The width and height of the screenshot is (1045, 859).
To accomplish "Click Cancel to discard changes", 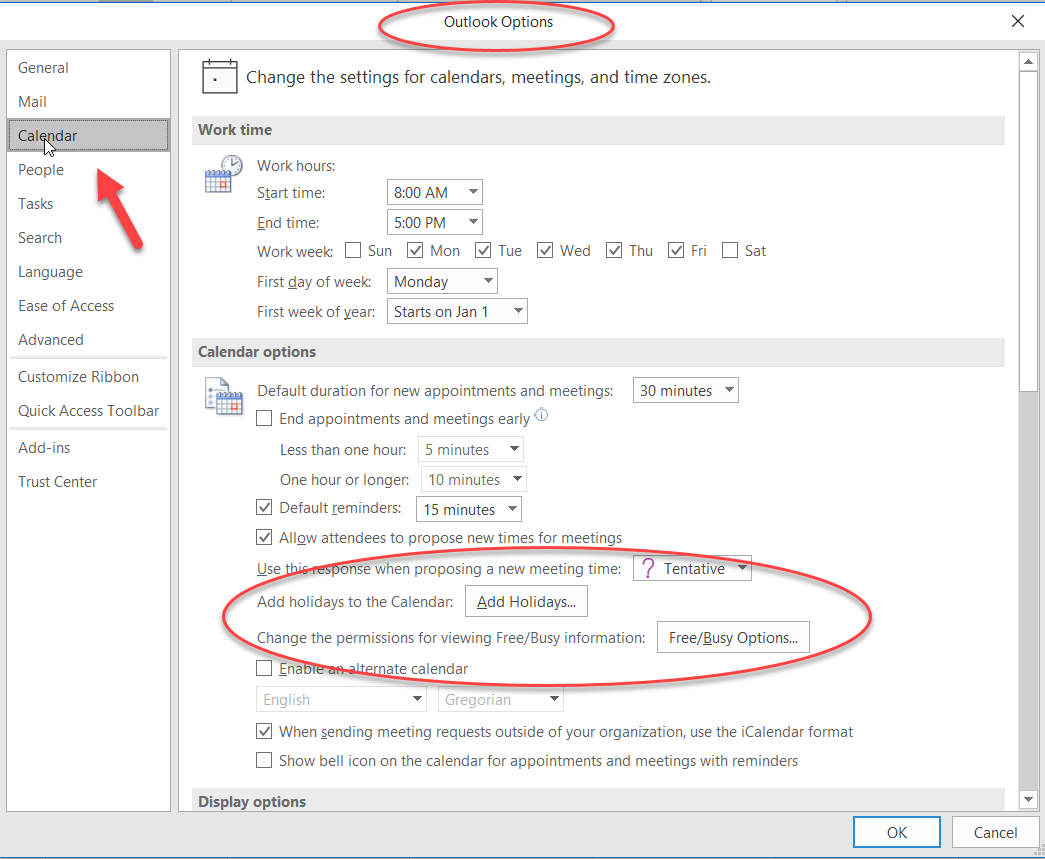I will pyautogui.click(x=995, y=832).
